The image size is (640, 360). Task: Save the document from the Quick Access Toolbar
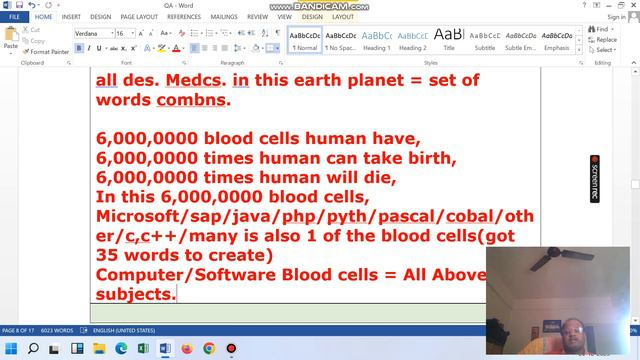[19, 5]
